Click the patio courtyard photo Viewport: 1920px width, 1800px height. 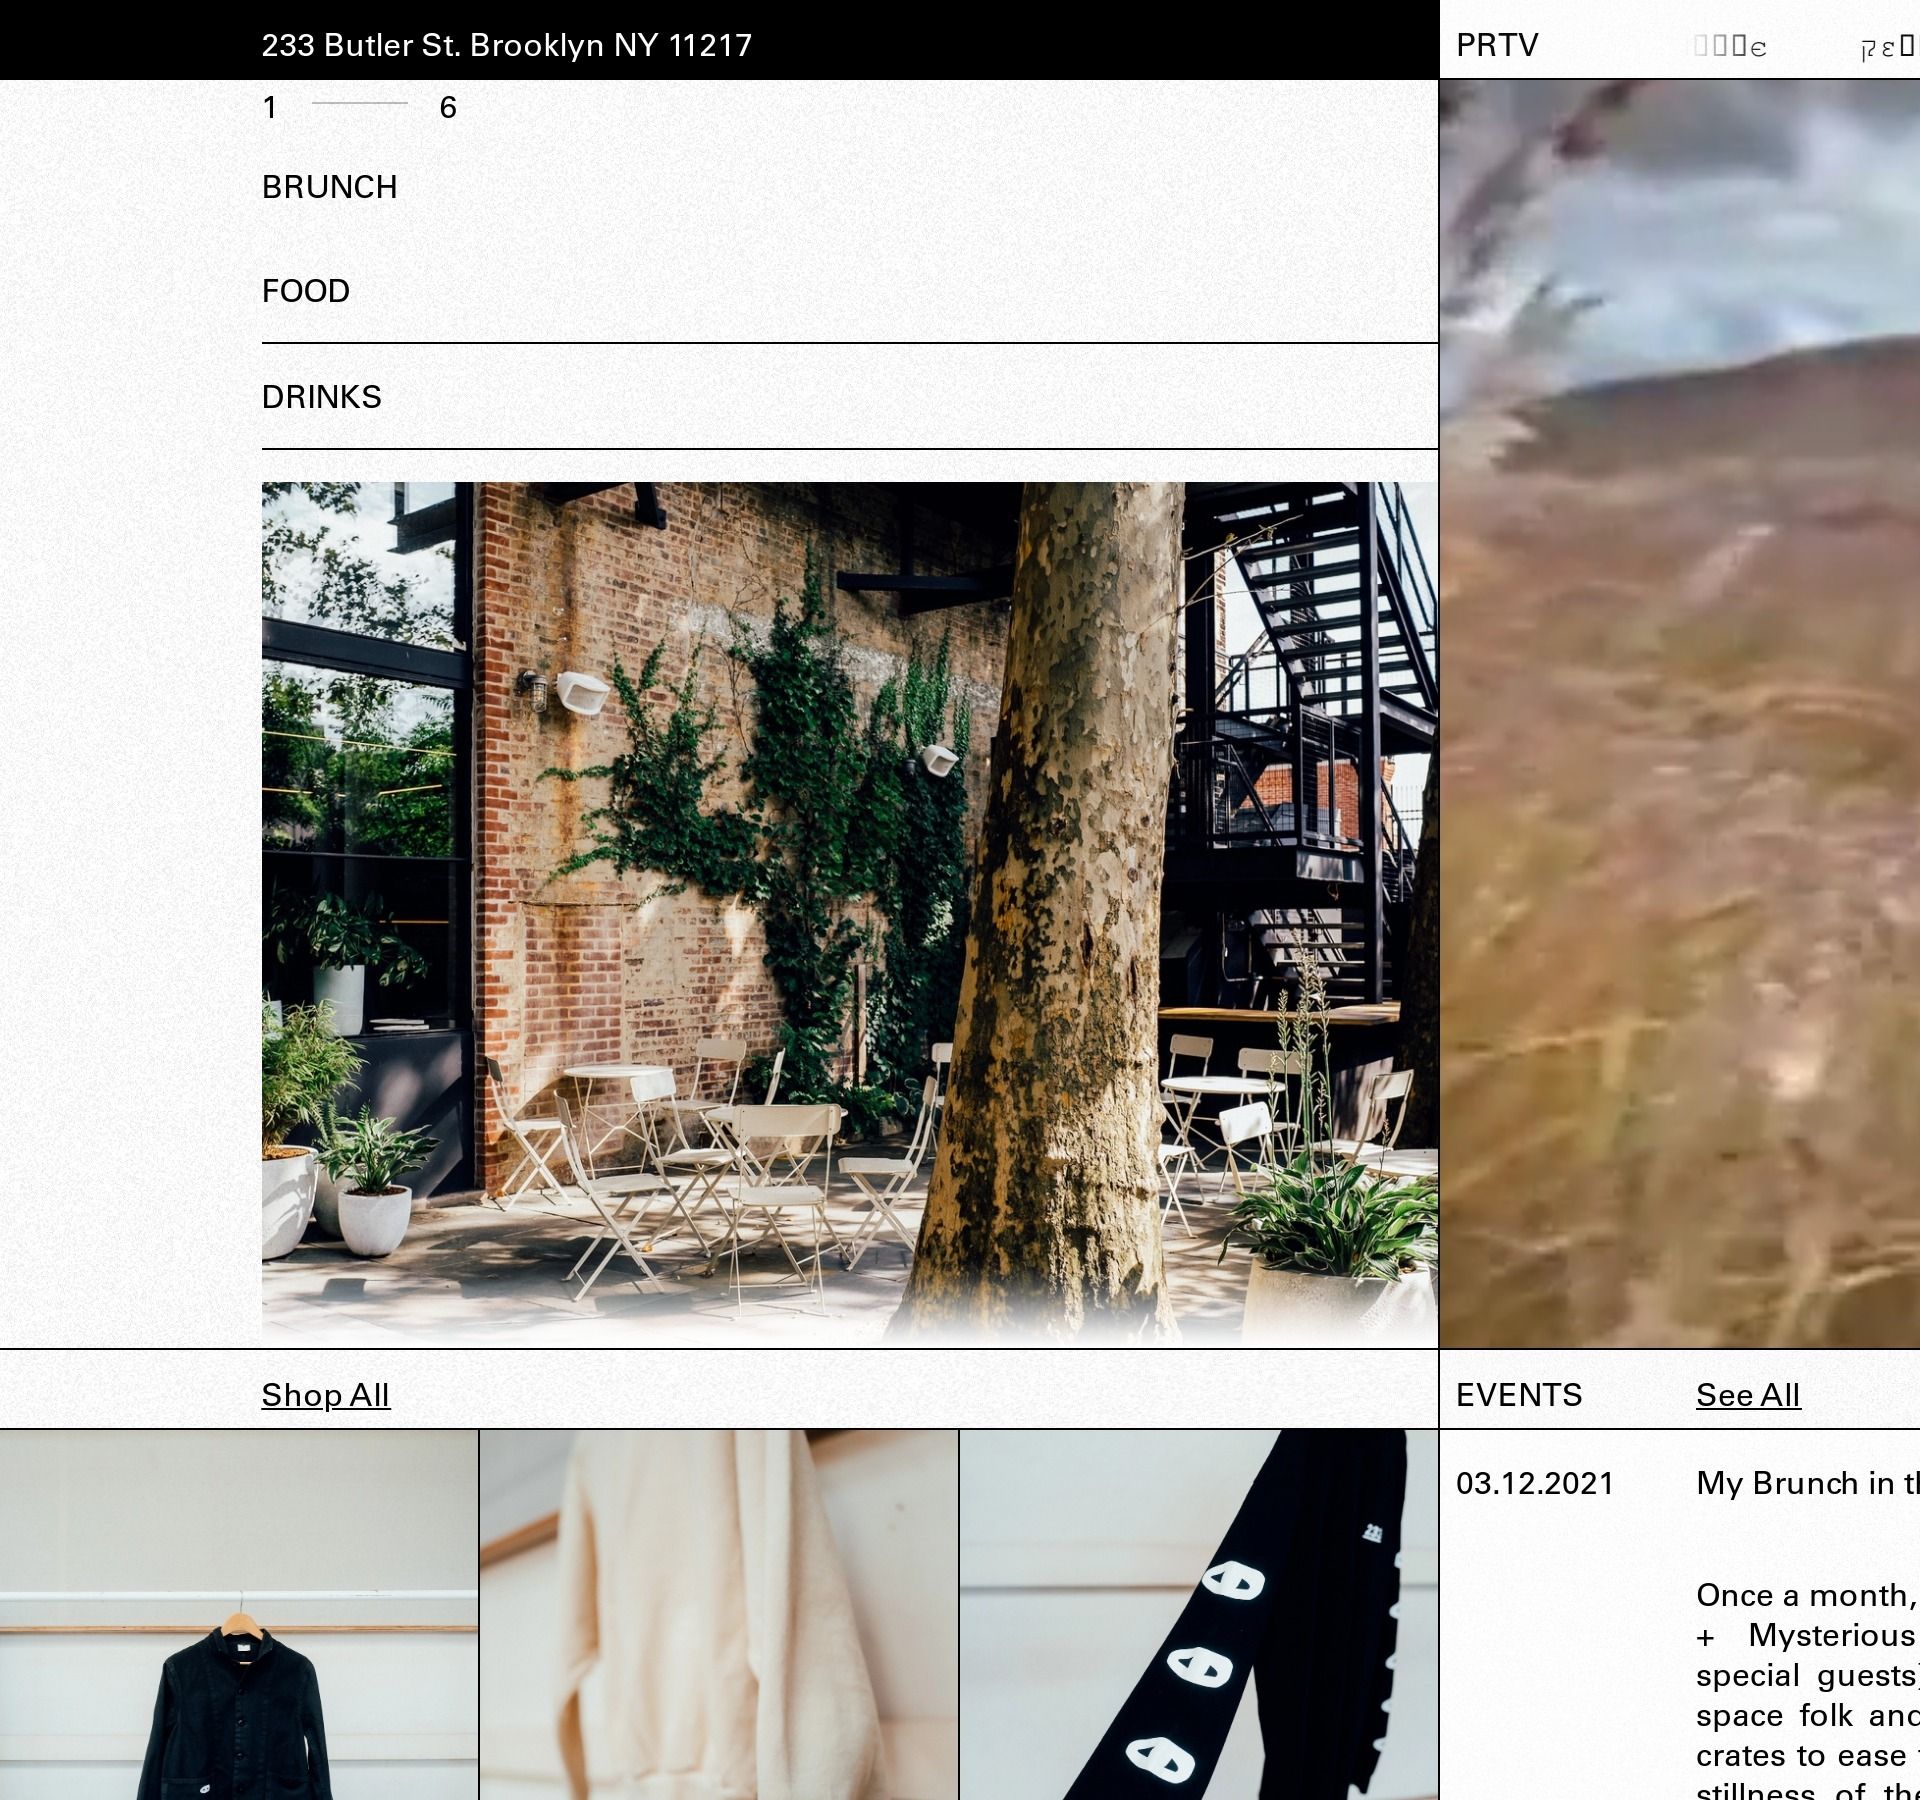(849, 912)
